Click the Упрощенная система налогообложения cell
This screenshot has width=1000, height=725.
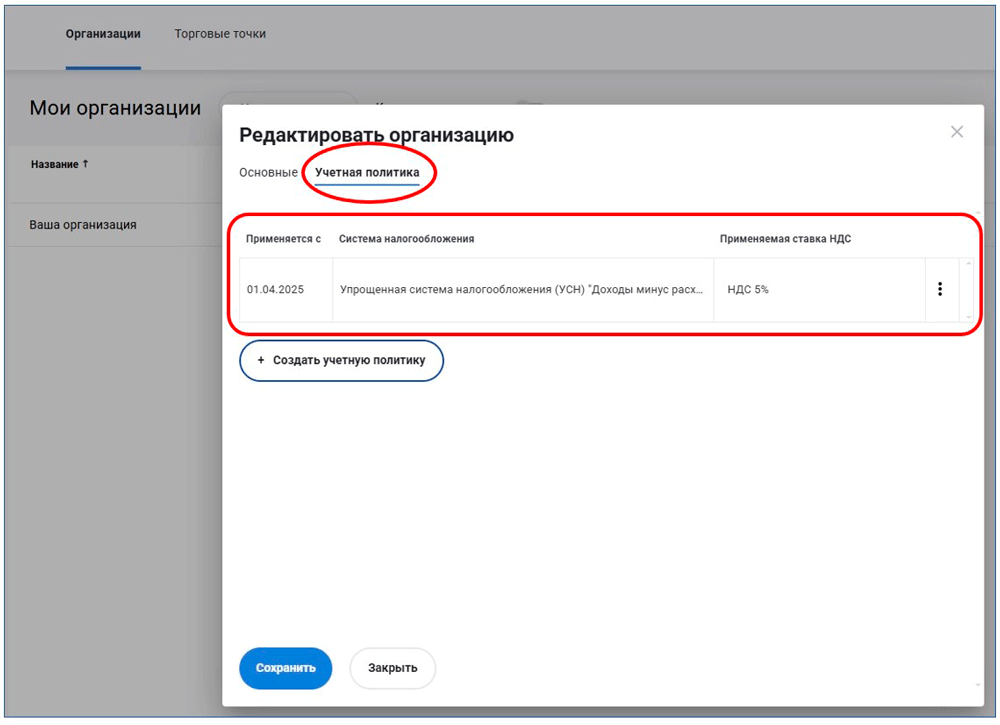point(521,290)
